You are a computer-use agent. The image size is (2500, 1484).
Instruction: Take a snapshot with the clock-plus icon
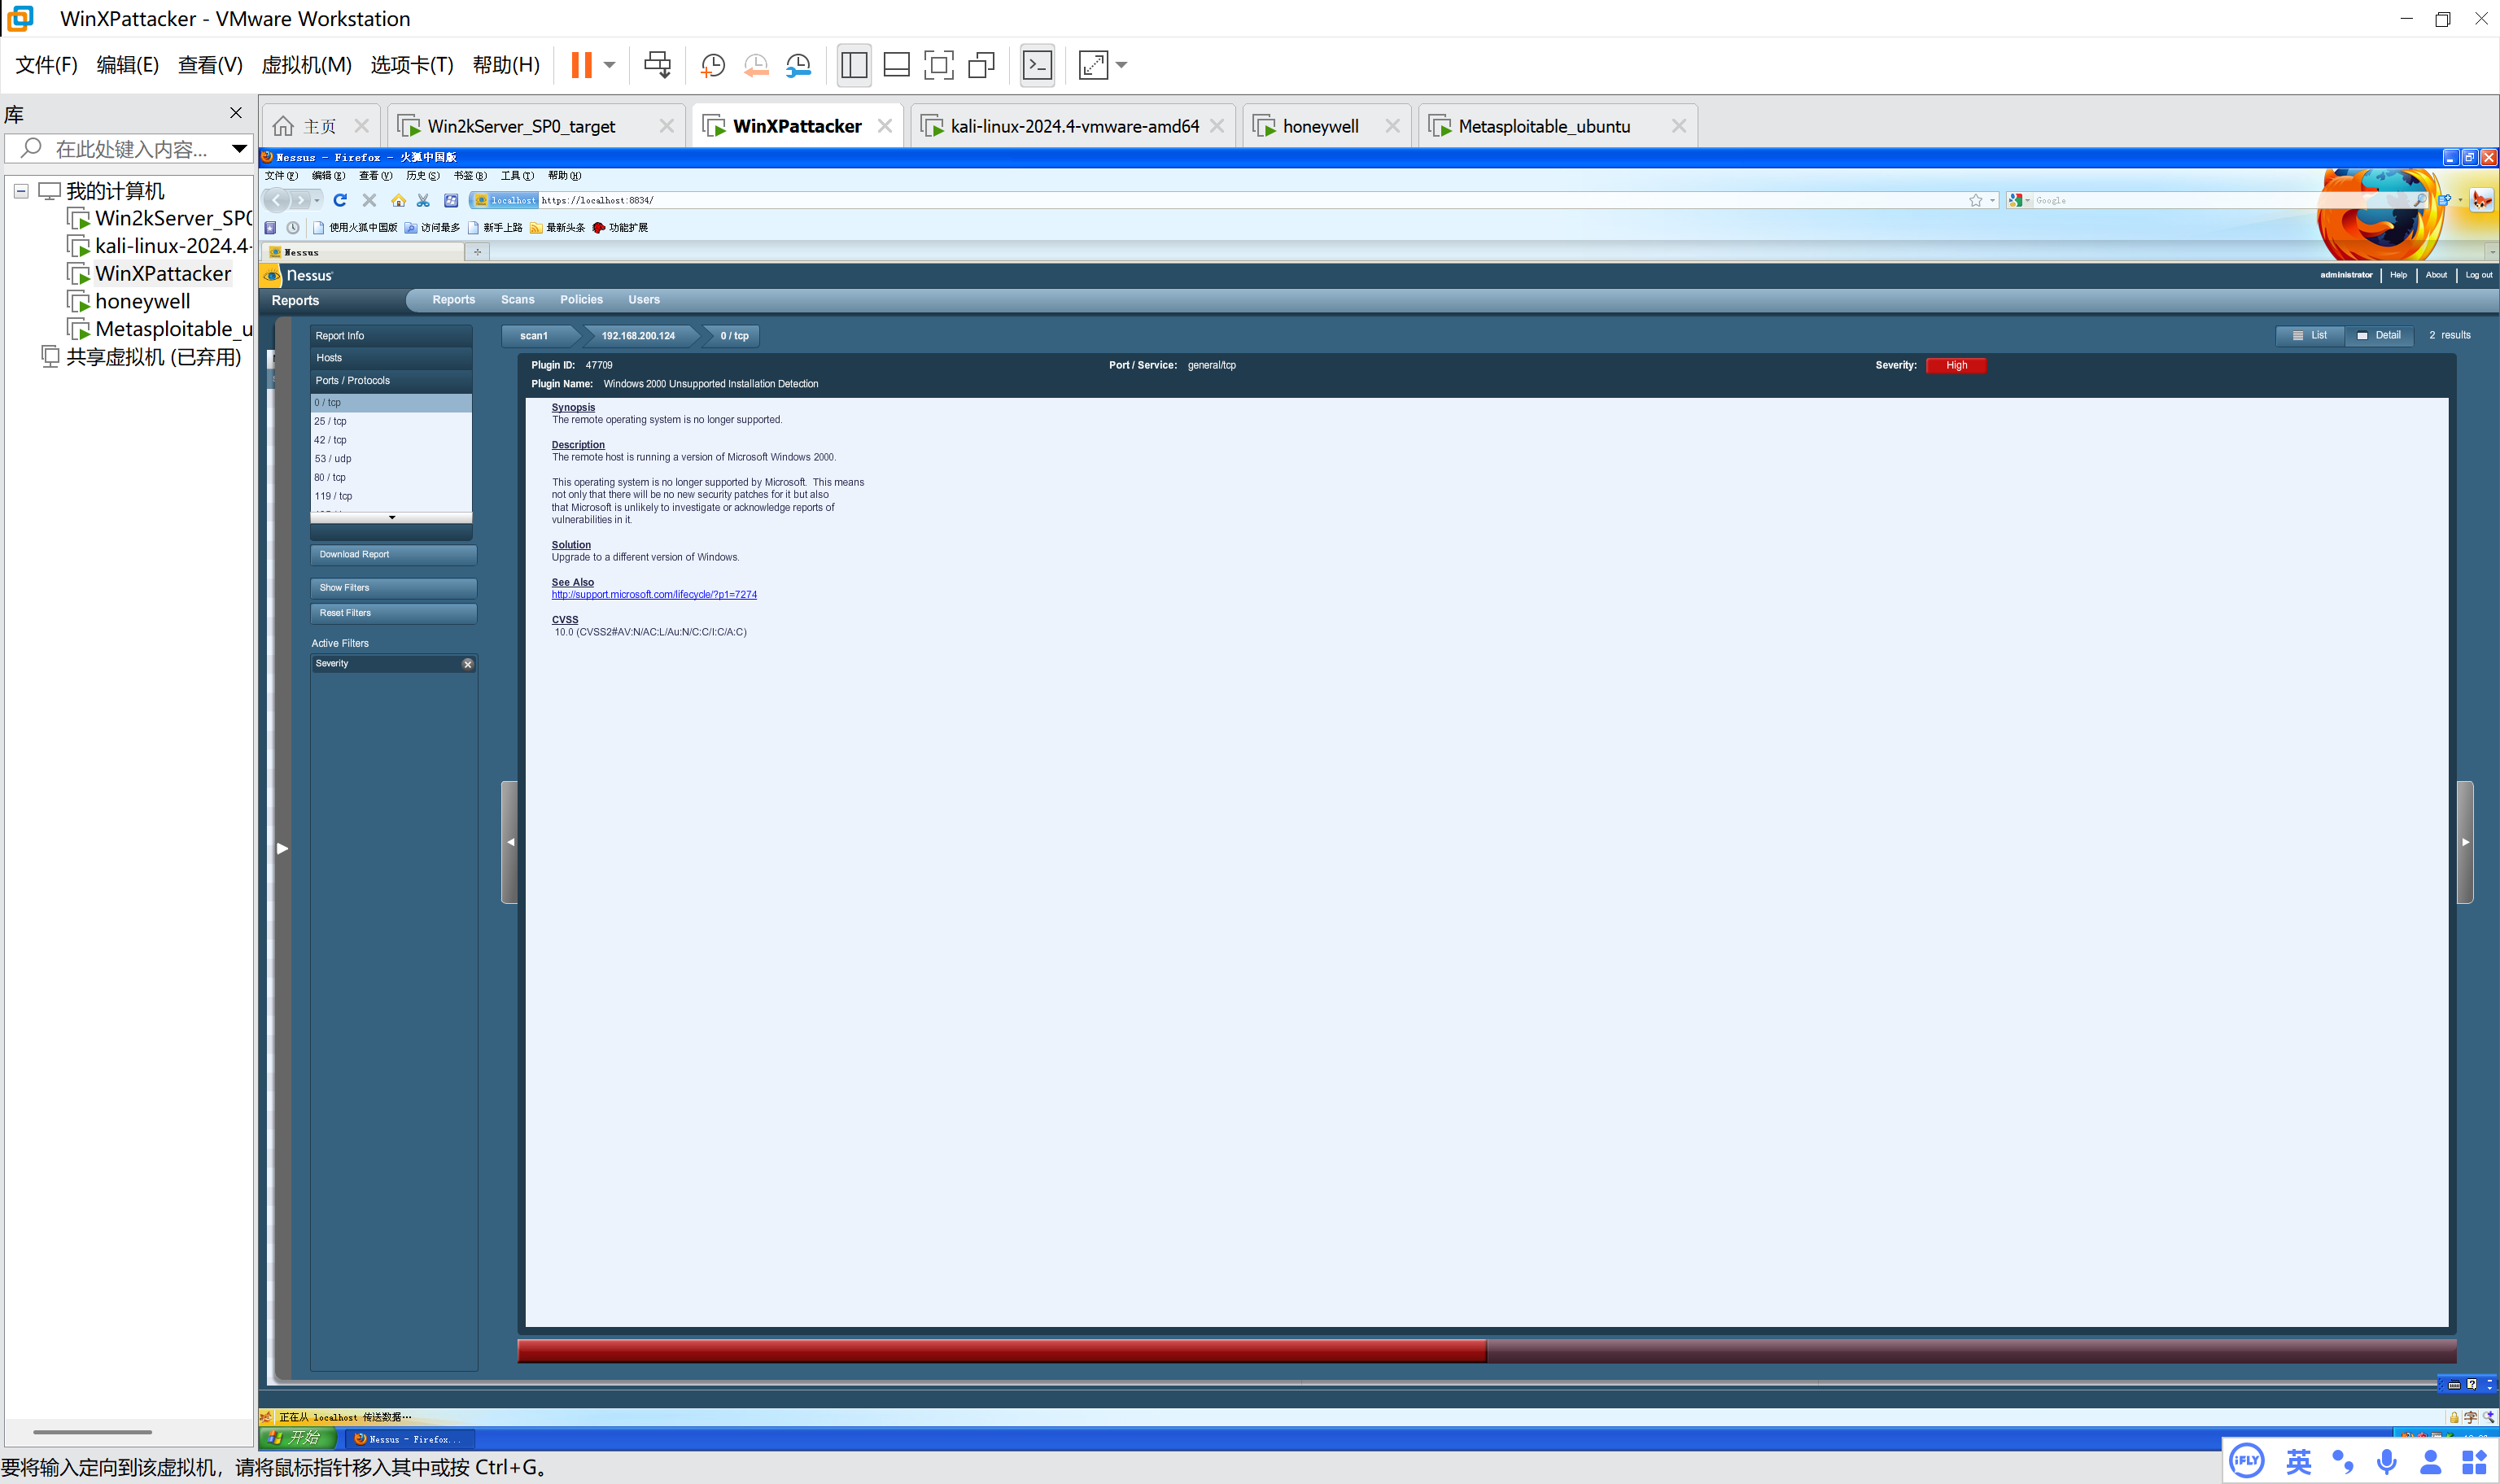click(712, 65)
